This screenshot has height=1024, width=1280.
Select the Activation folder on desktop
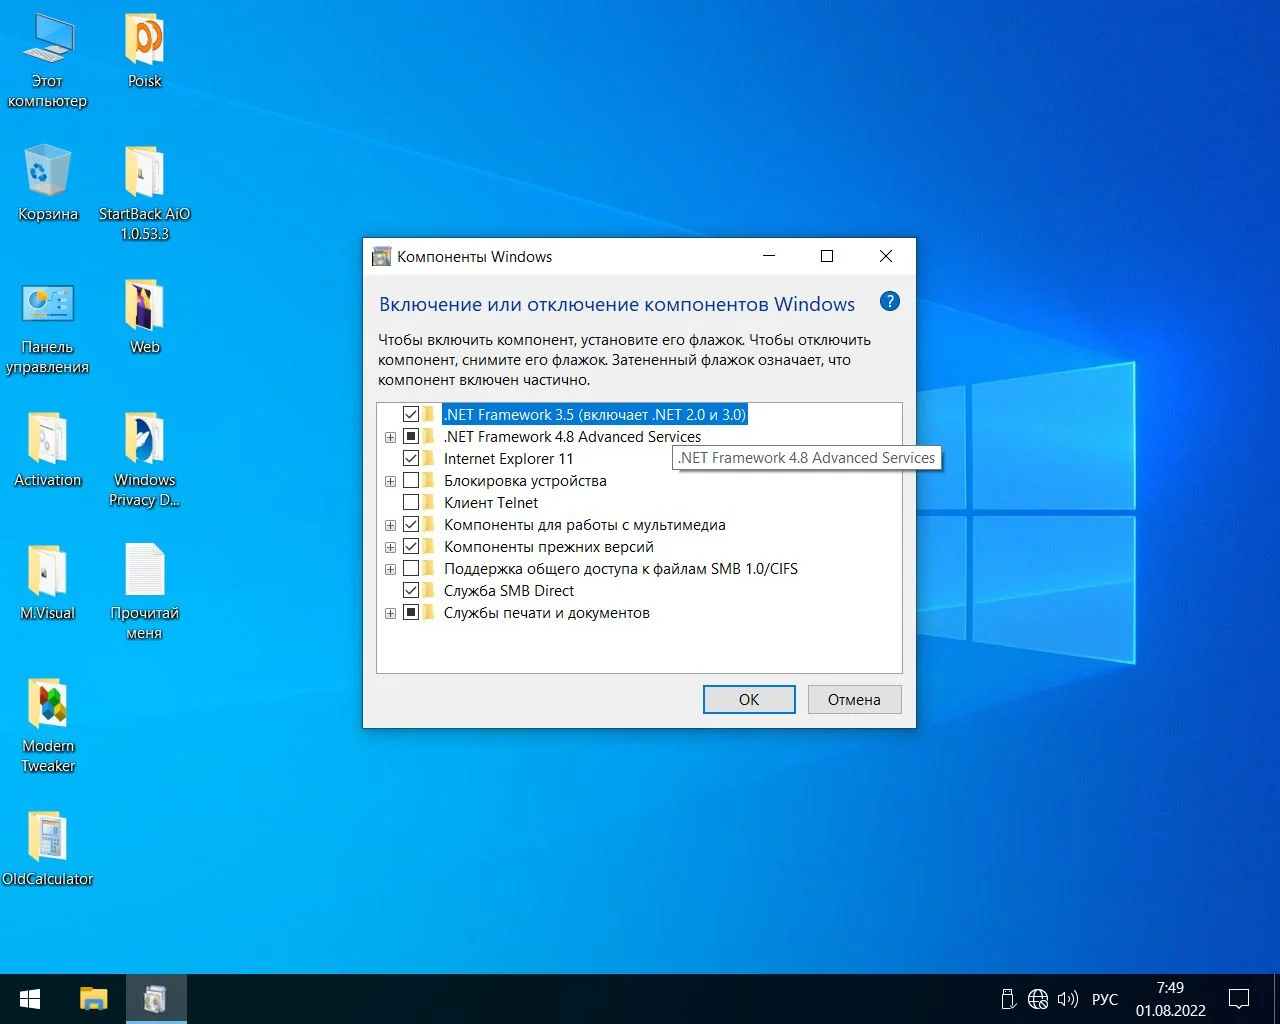[x=47, y=440]
